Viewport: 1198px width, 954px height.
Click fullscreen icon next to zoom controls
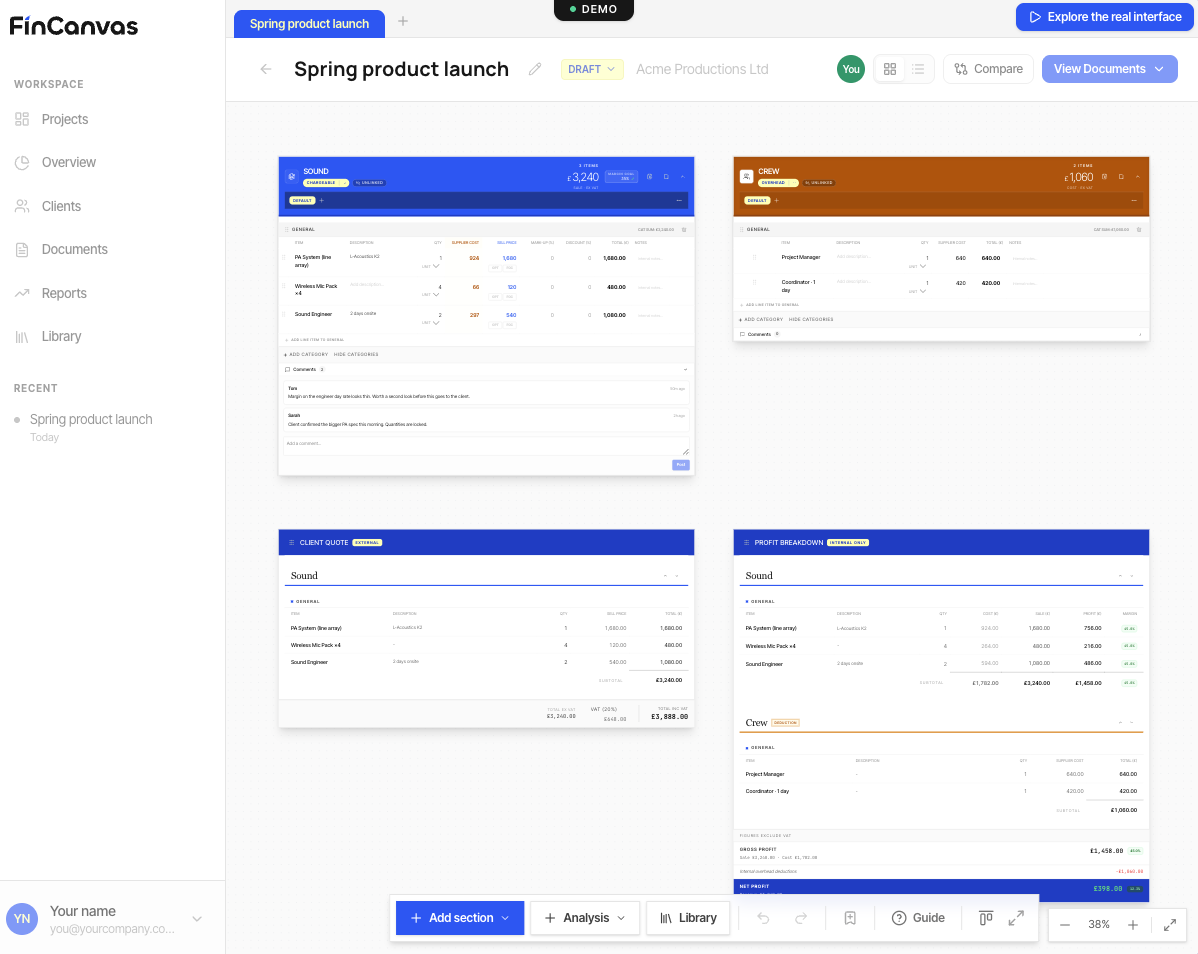(x=1170, y=925)
